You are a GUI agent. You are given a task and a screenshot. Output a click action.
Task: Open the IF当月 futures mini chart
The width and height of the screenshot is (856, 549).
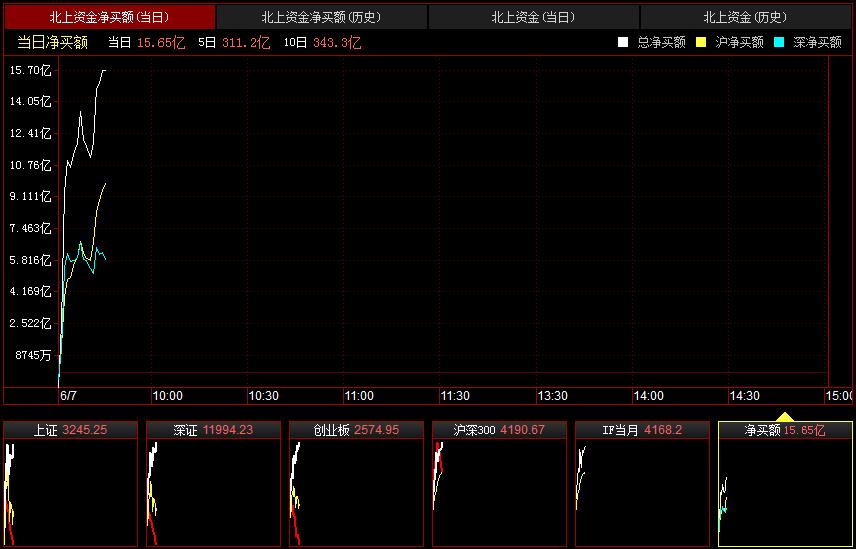(642, 484)
